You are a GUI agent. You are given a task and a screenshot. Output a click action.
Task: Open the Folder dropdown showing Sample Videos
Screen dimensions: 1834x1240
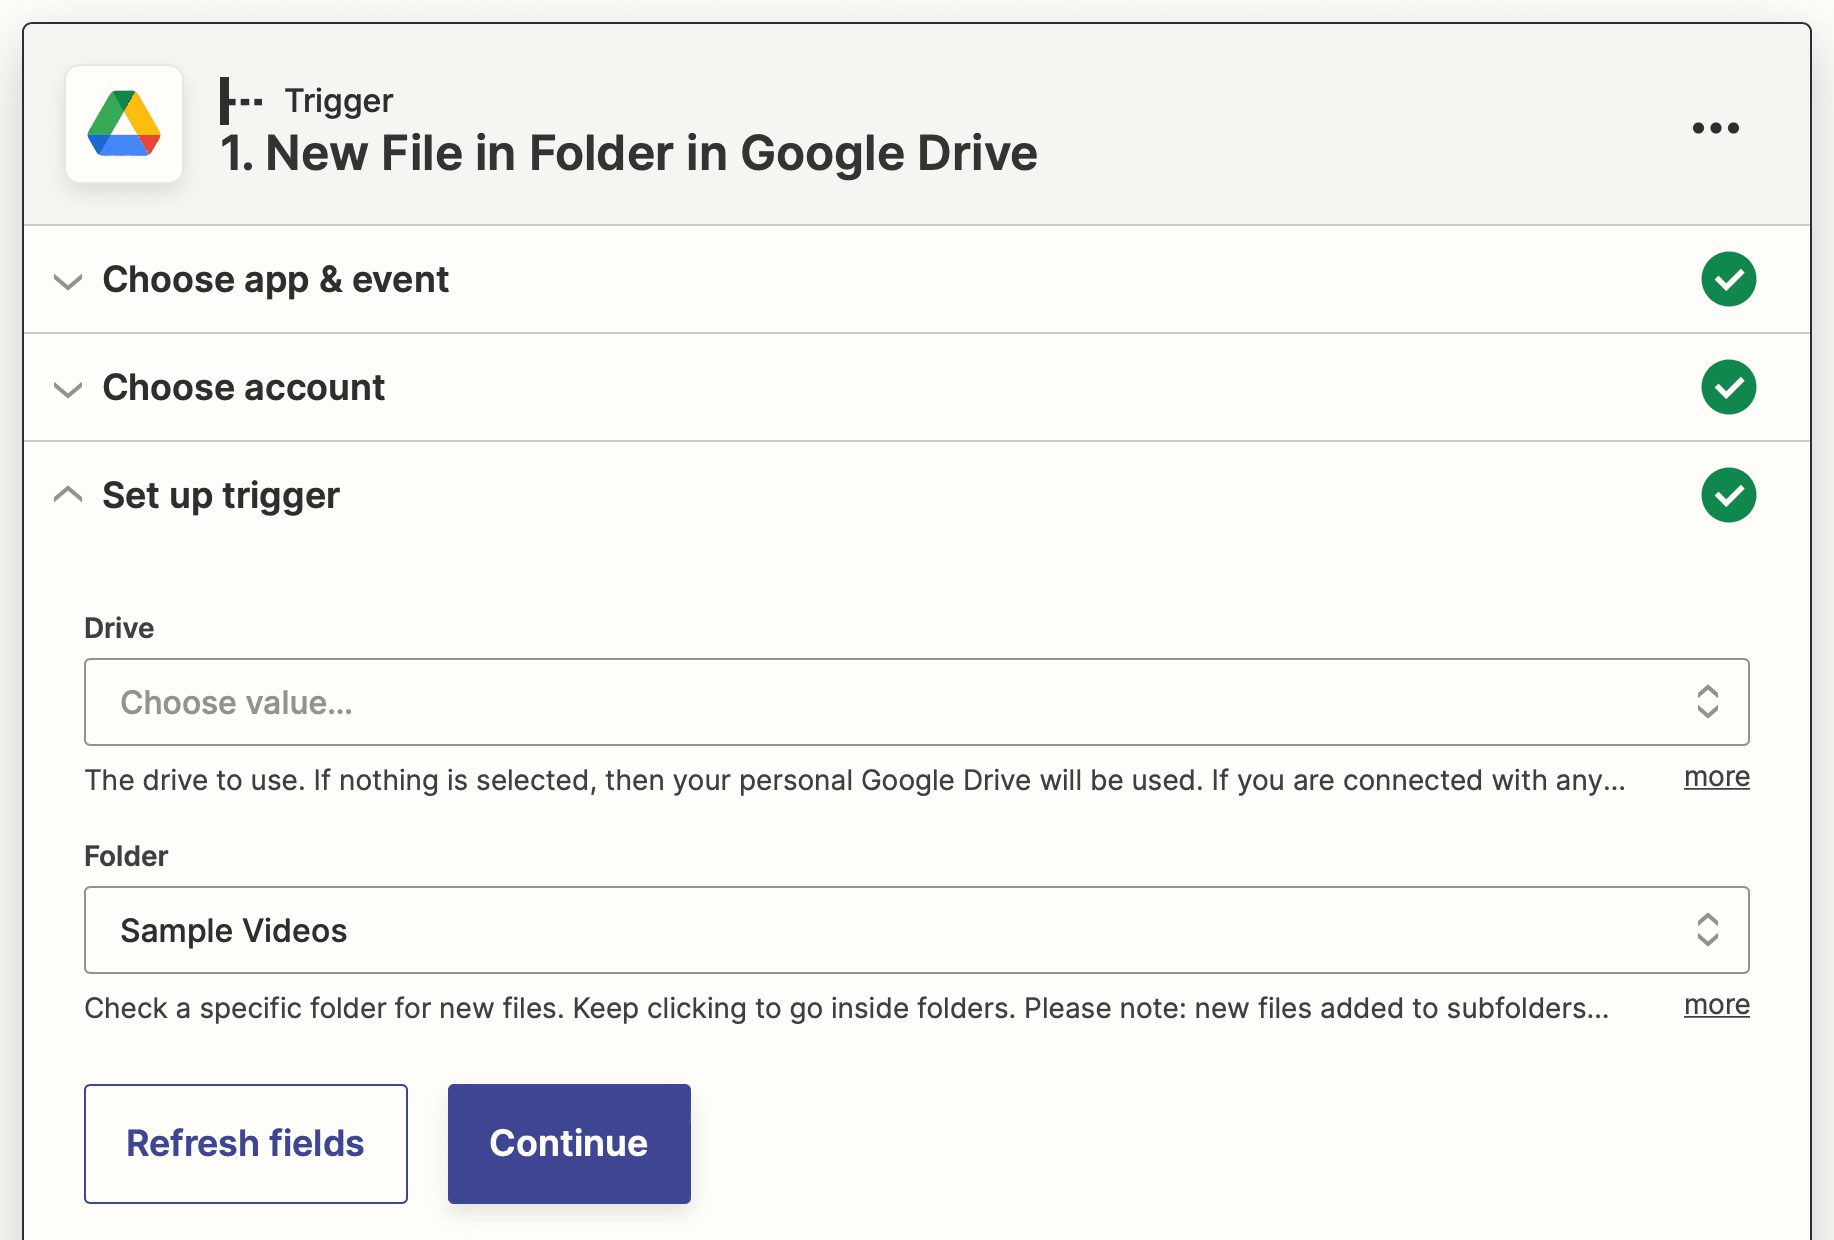(x=917, y=930)
